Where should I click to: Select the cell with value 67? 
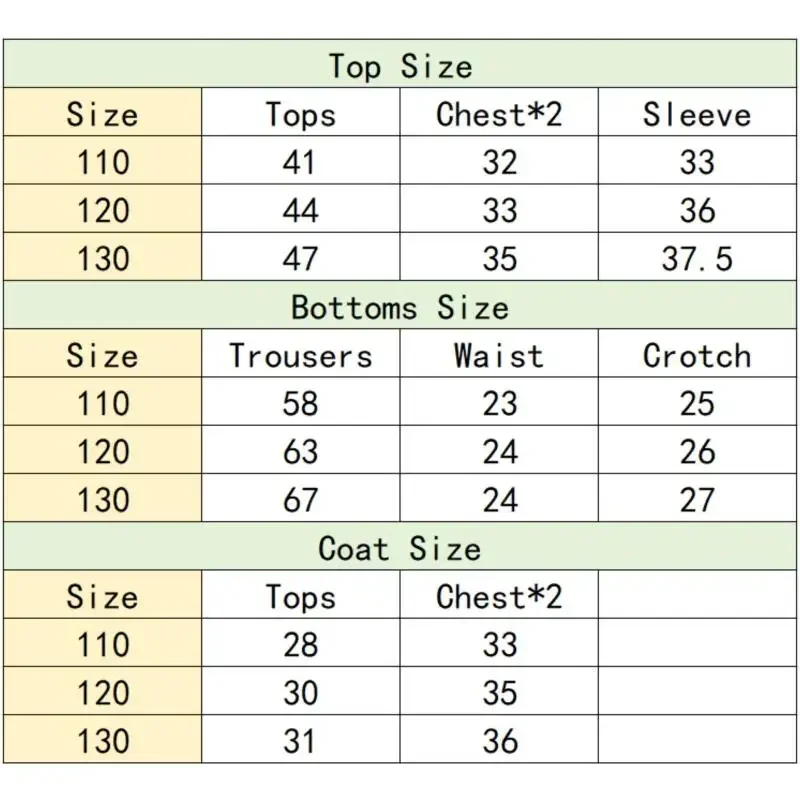(x=300, y=500)
